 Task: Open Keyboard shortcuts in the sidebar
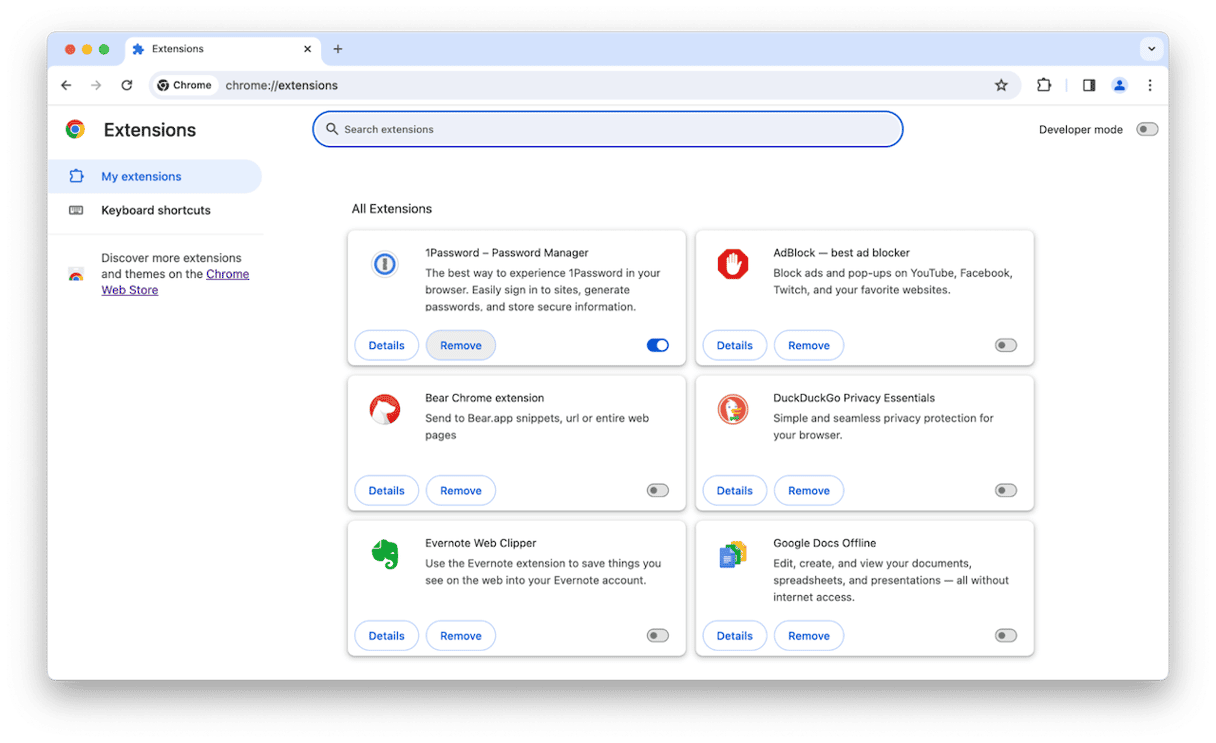pos(155,211)
